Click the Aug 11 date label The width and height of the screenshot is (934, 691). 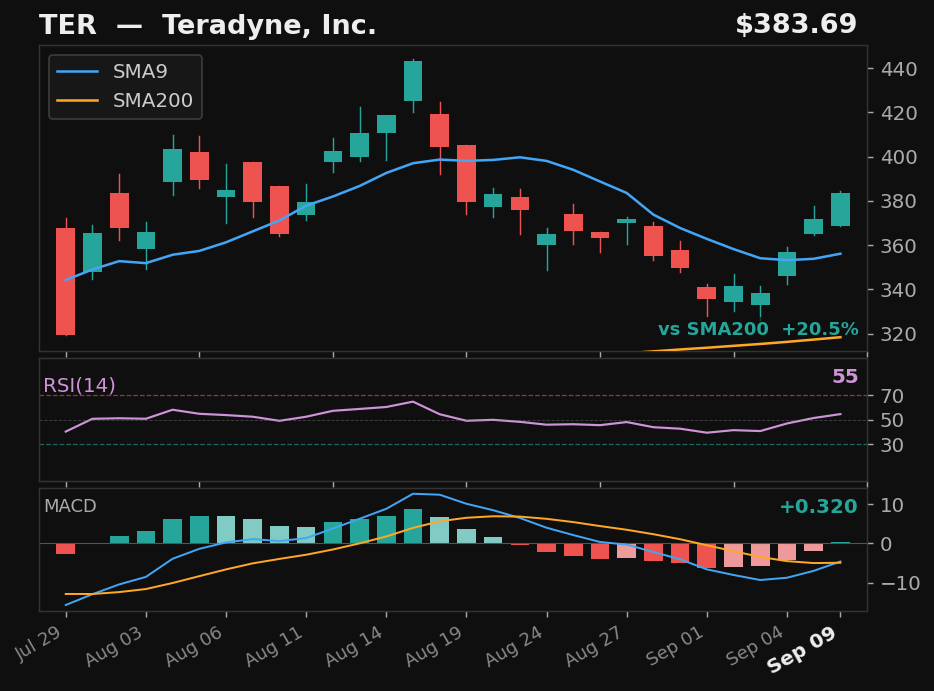274,646
